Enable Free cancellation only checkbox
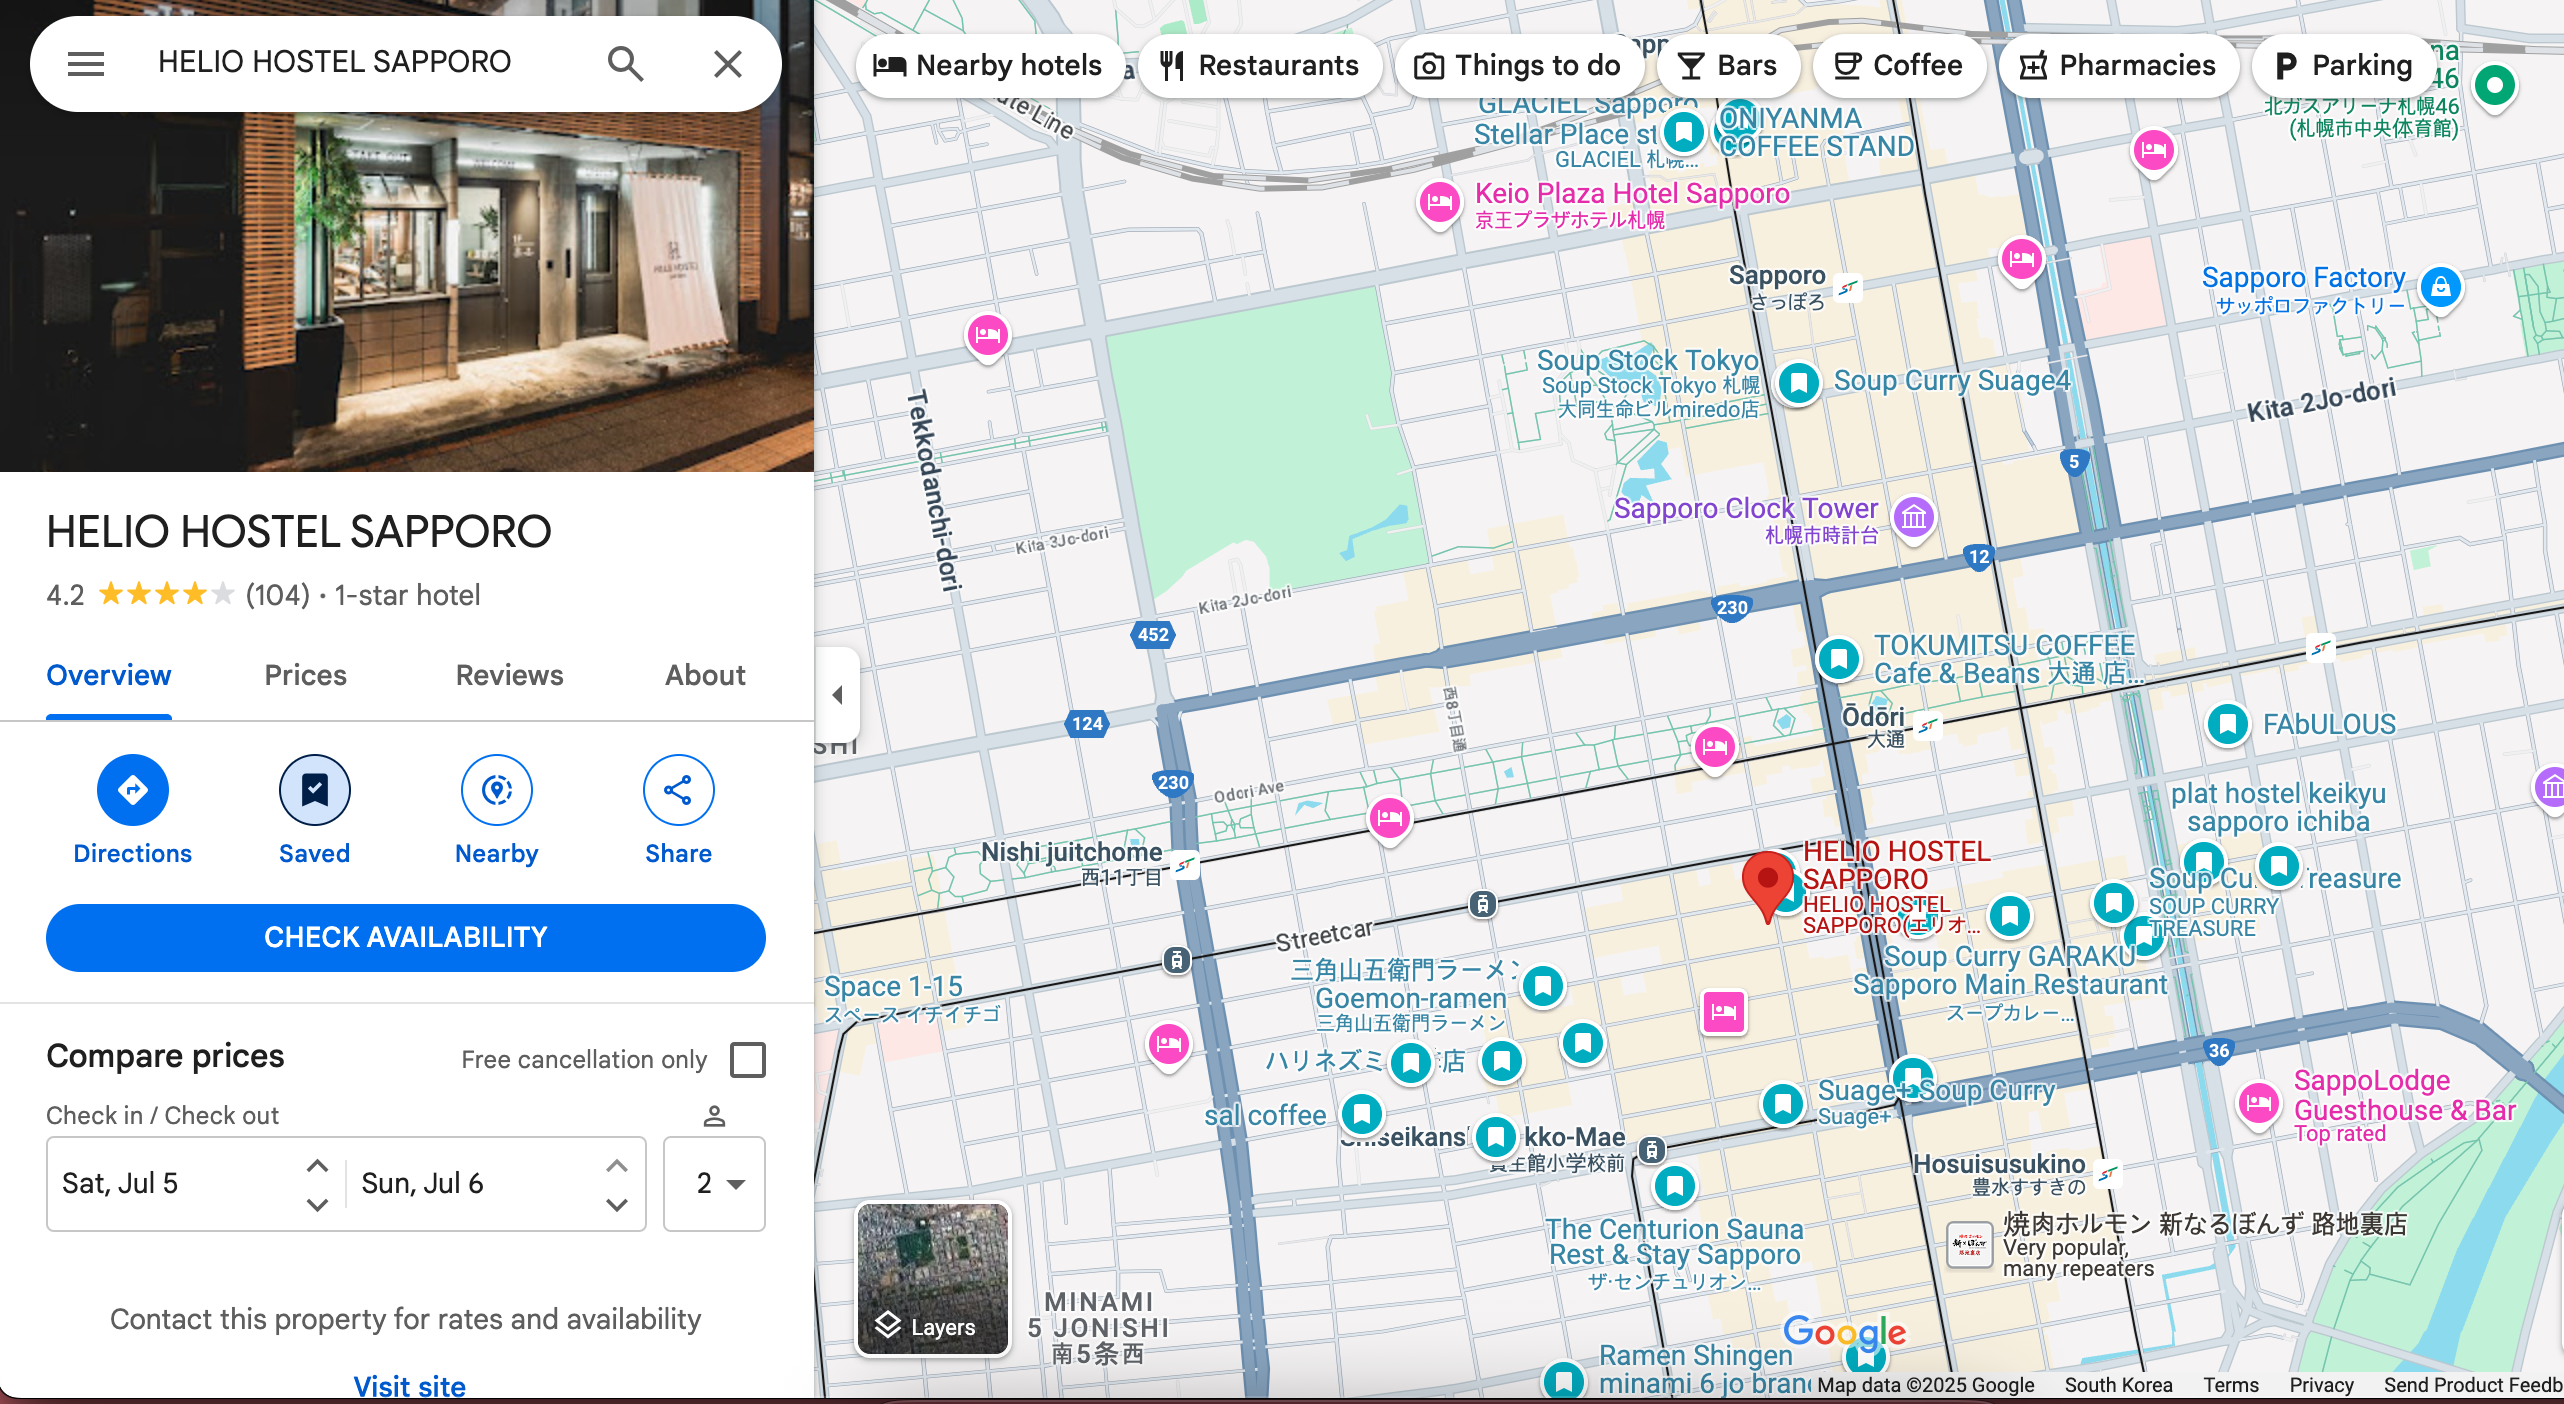The width and height of the screenshot is (2564, 1404). pos(748,1060)
